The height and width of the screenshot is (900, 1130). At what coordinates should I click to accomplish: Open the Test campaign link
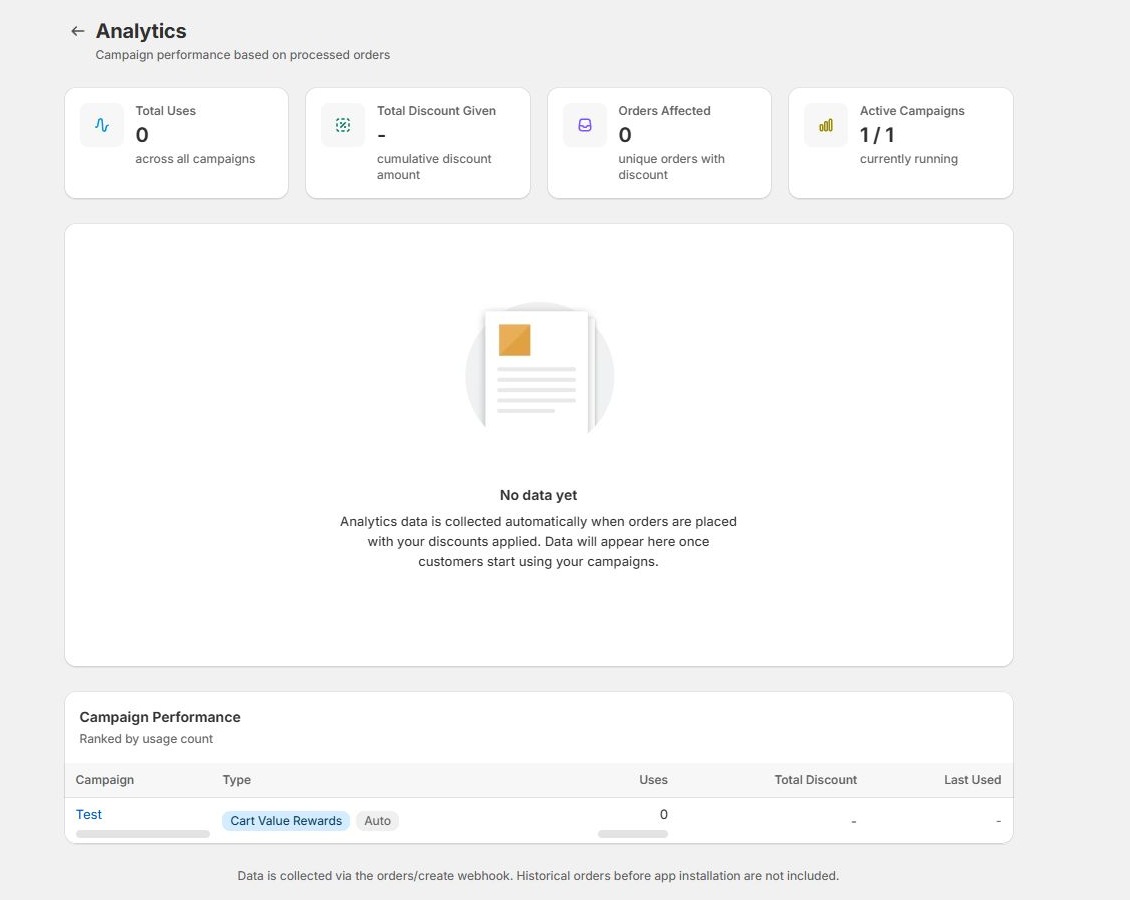[89, 814]
